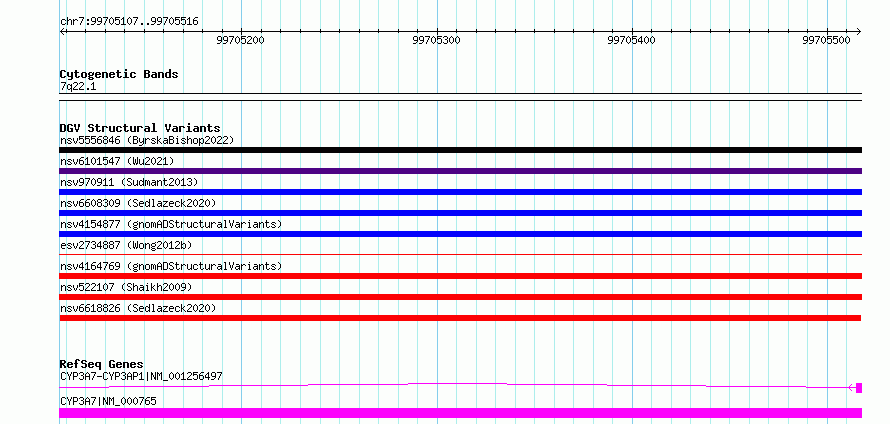Click the 99705400 ruler tick label
This screenshot has width=890, height=424.
631,40
